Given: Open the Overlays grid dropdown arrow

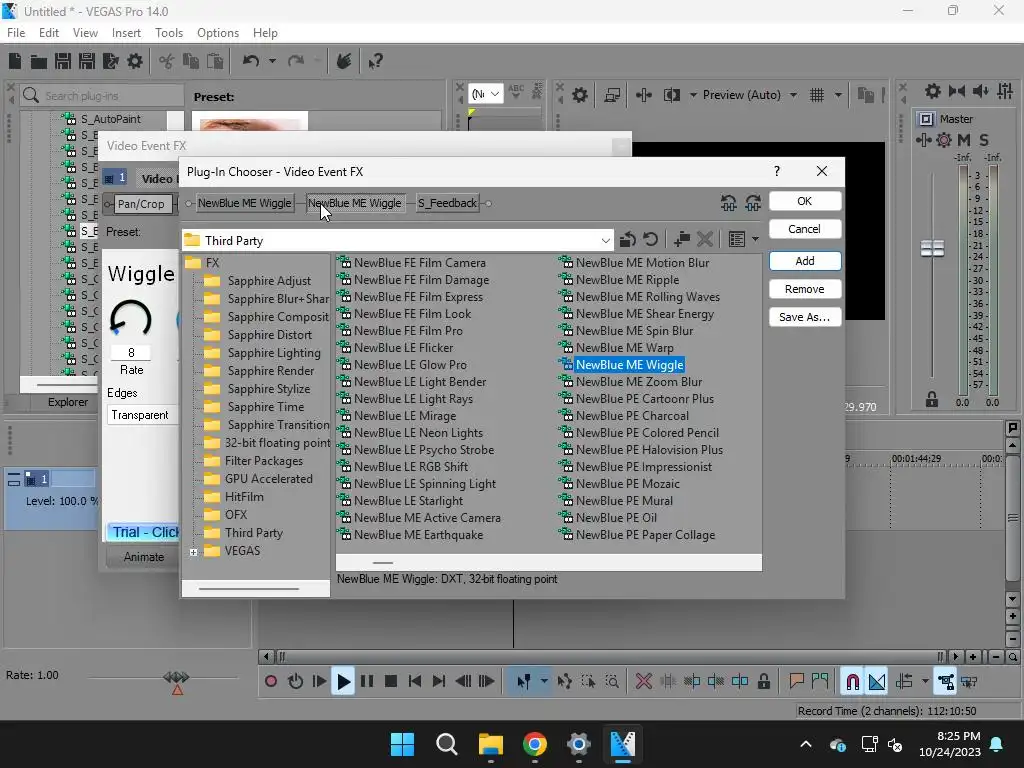Looking at the screenshot, I should point(838,95).
